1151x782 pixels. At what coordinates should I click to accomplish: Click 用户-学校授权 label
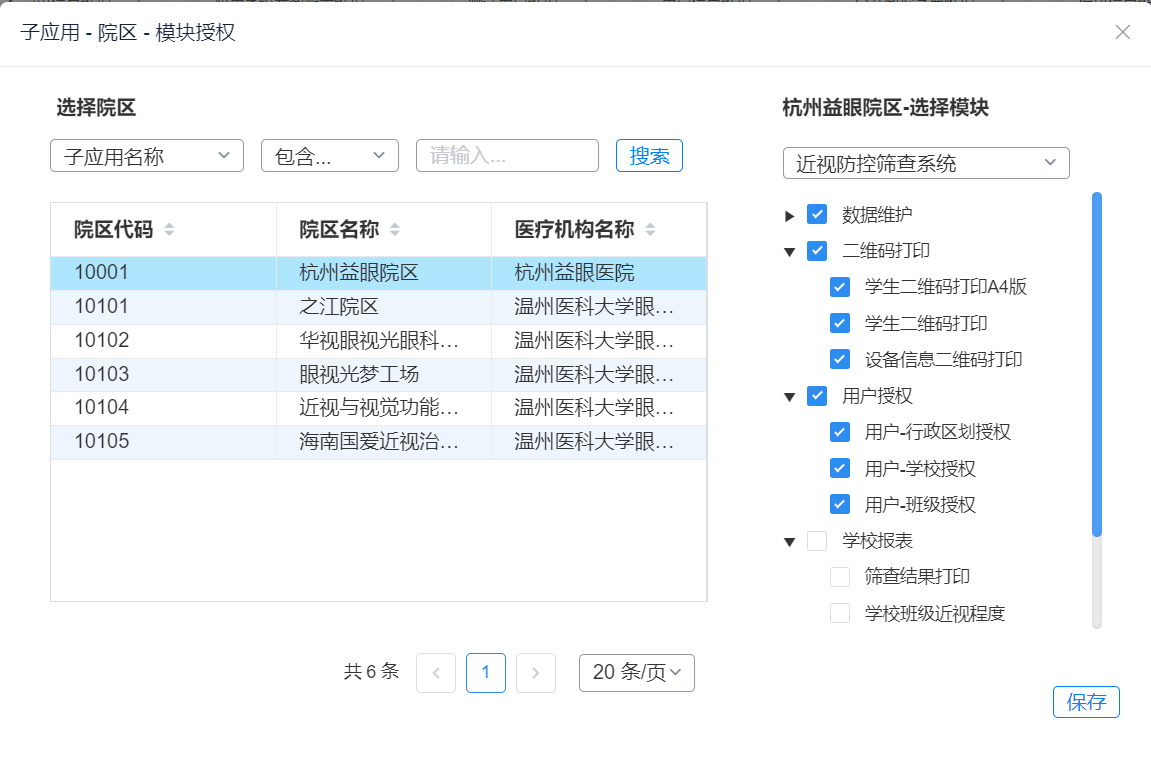pyautogui.click(x=920, y=468)
